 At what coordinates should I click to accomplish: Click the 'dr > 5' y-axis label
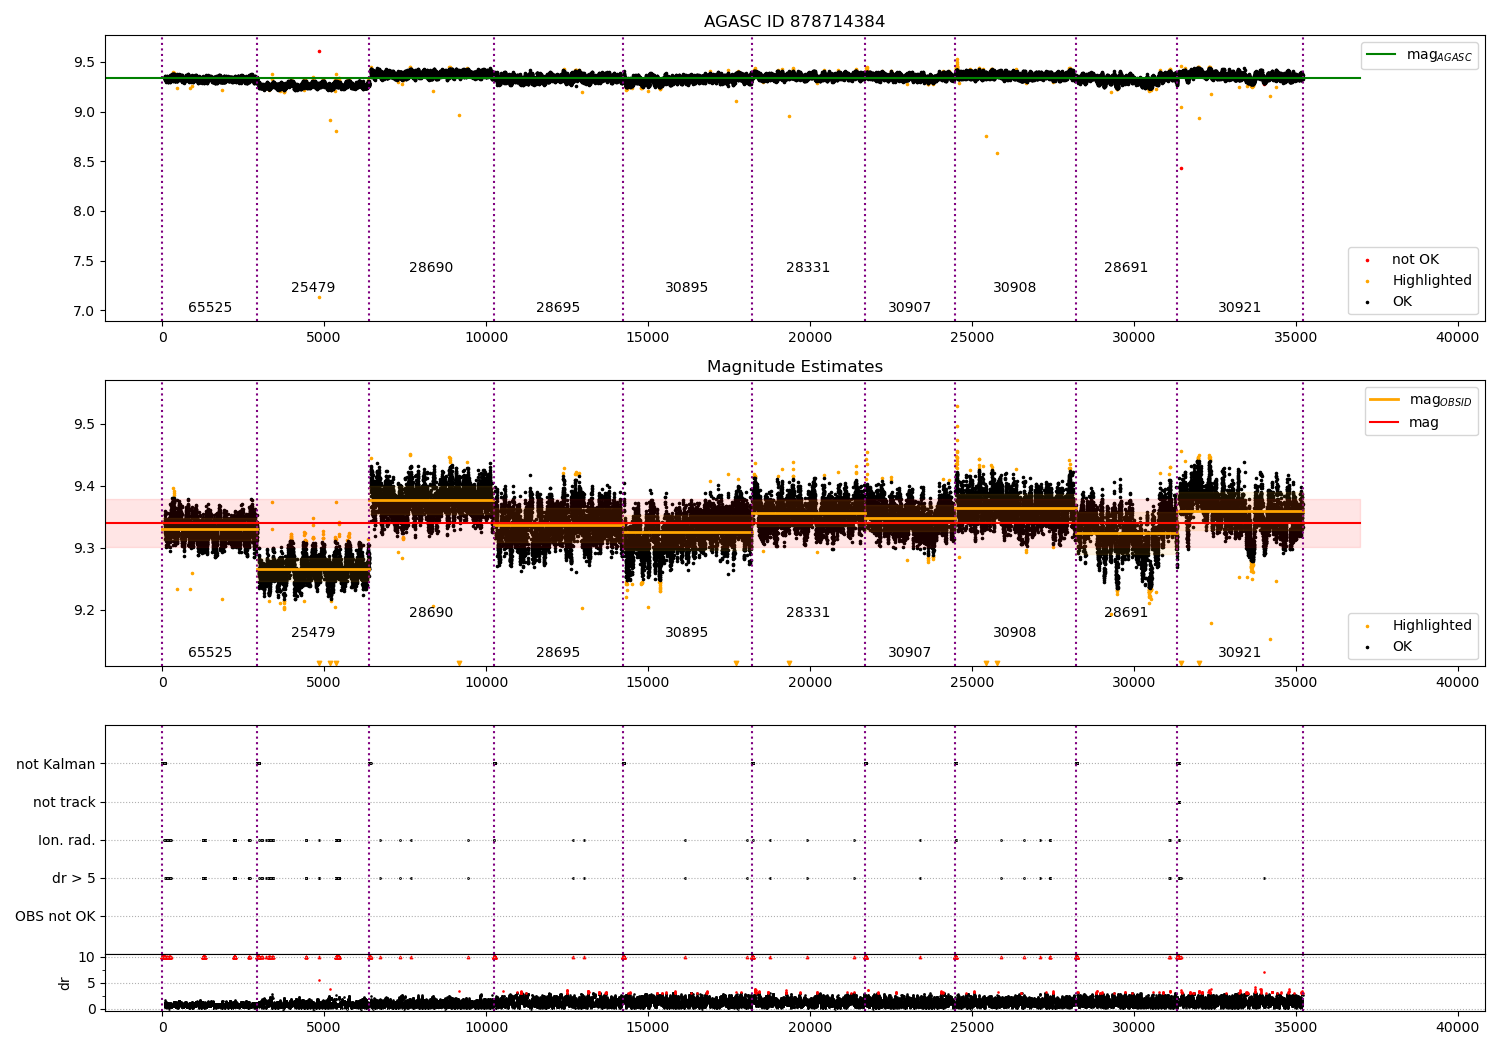click(x=74, y=879)
